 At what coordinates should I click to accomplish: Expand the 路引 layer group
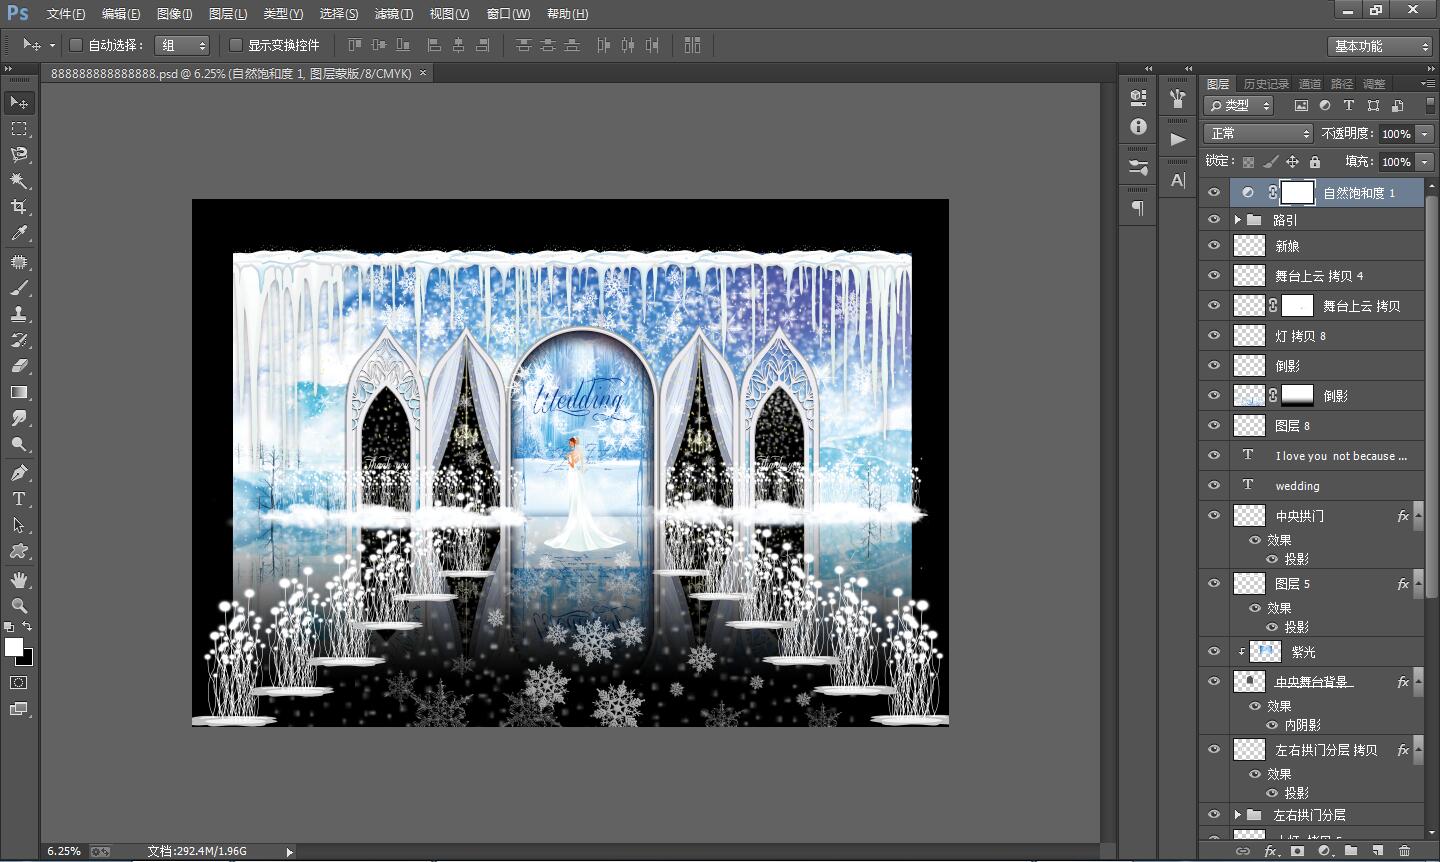coord(1238,219)
